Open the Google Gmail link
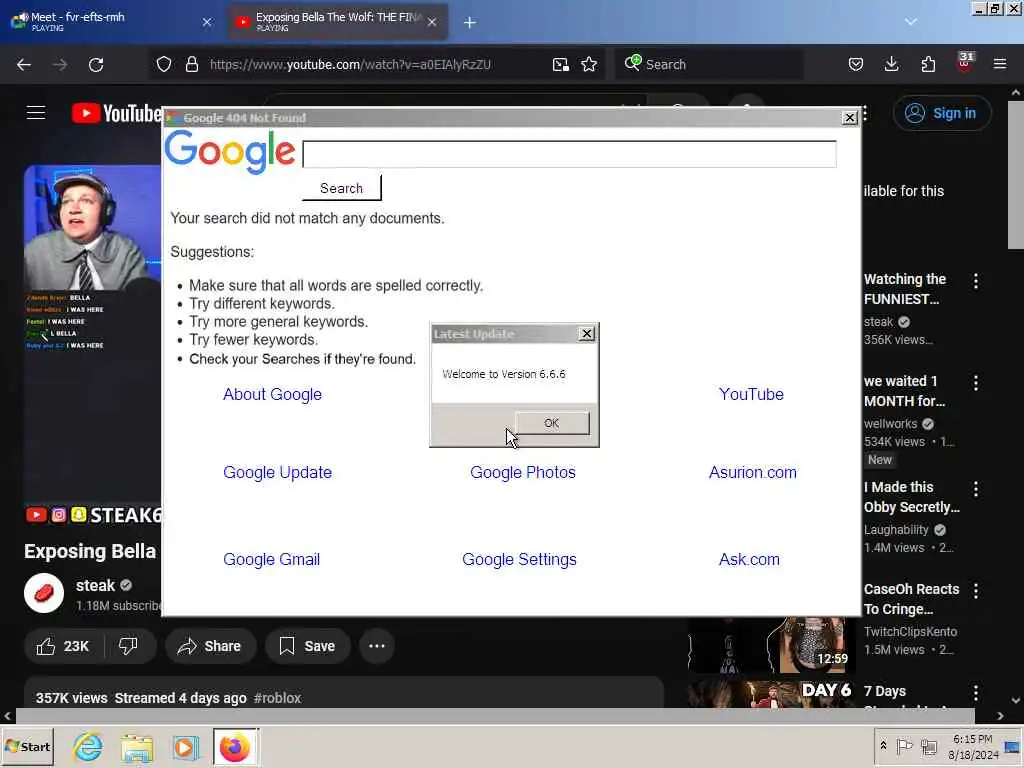 (272, 560)
